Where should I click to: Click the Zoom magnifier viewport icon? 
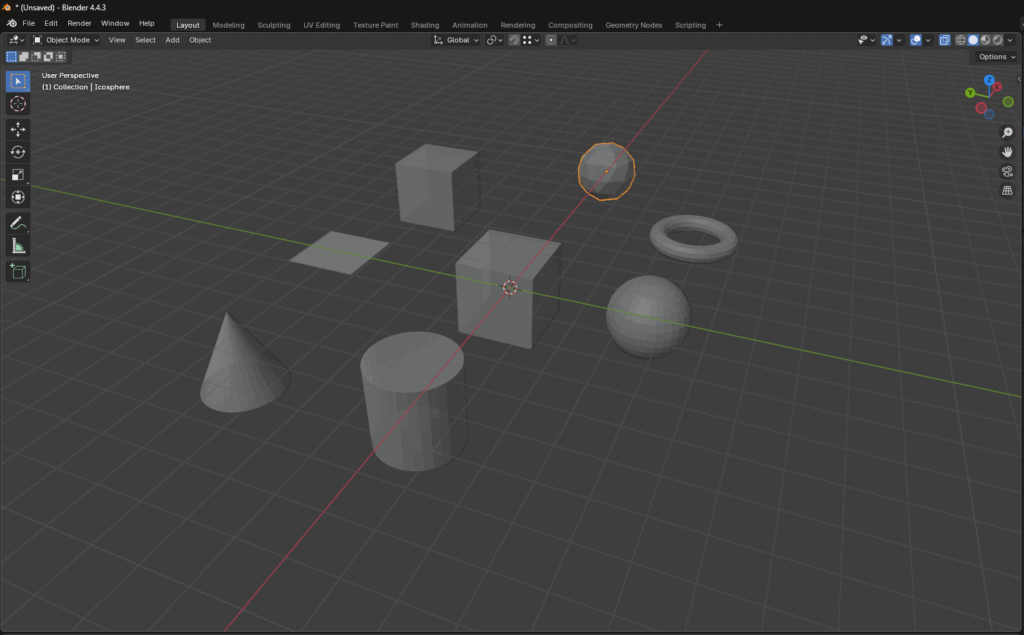(1008, 133)
